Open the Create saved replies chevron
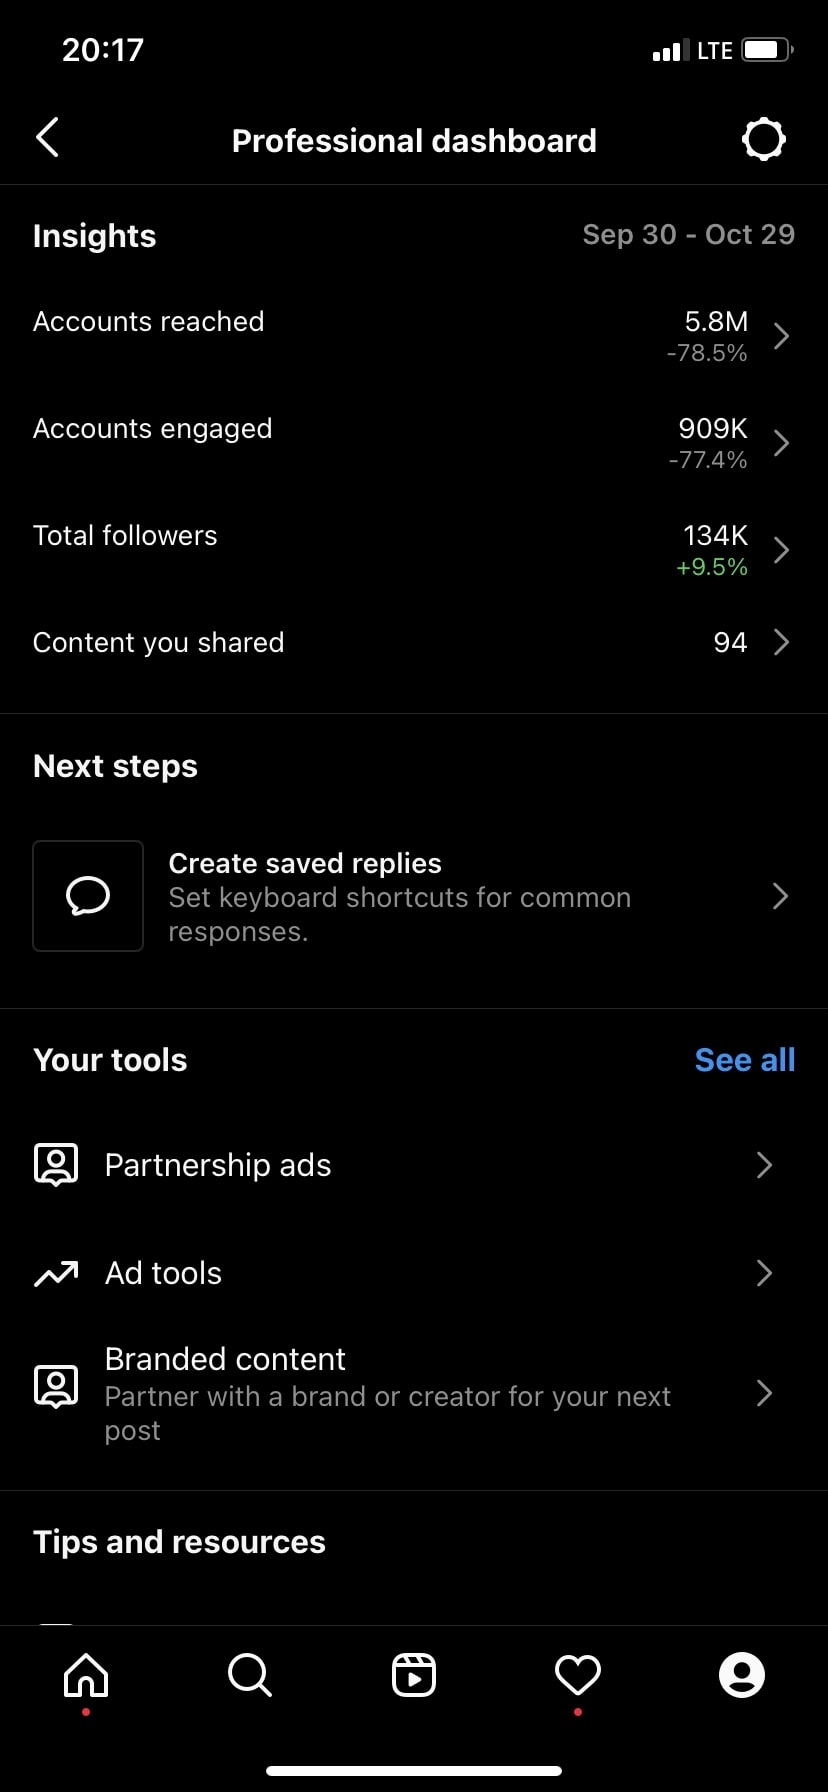This screenshot has width=828, height=1792. coord(780,896)
